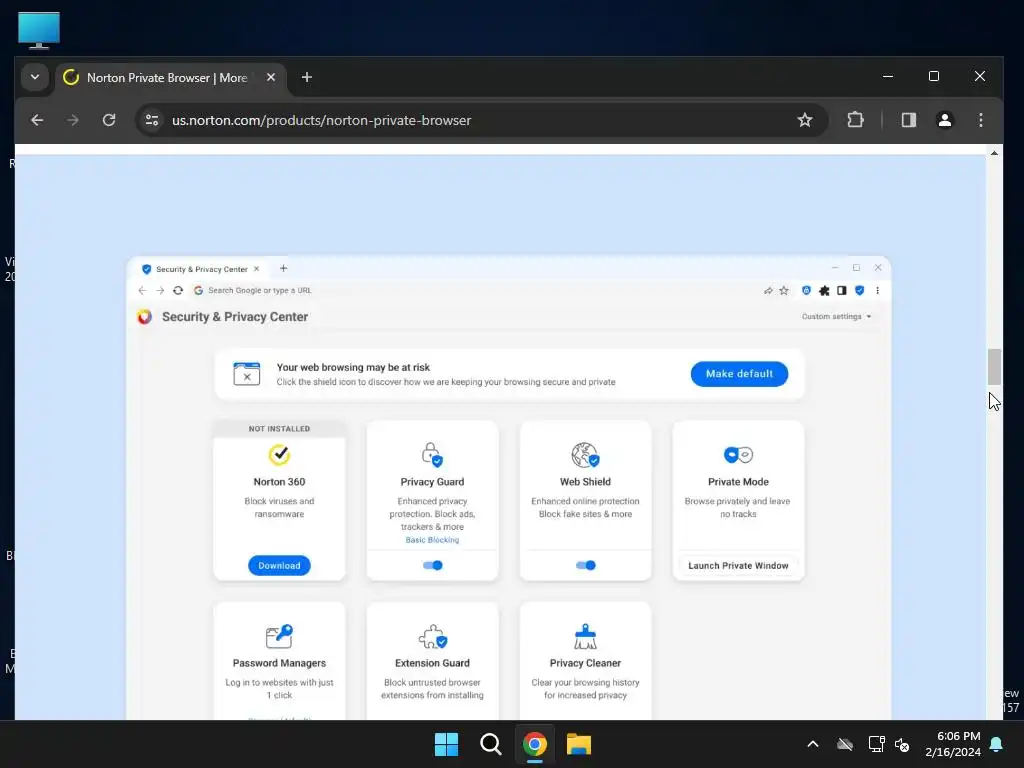Select the This PC desktop icon
Screen dimensions: 1024x768
[x=39, y=30]
